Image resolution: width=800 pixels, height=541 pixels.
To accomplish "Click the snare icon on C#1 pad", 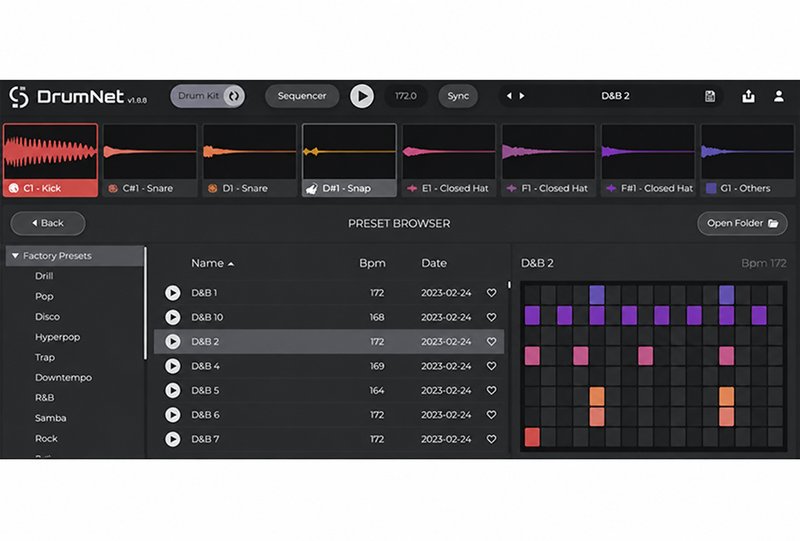I will click(x=113, y=188).
